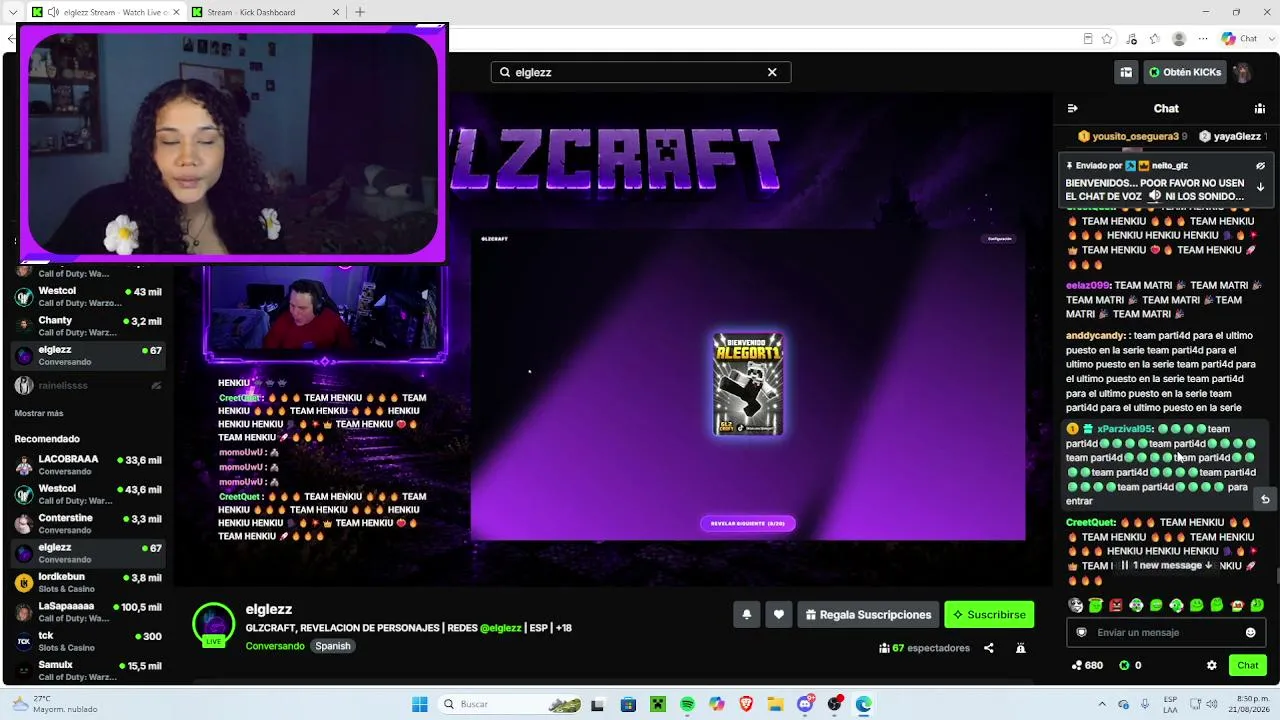Expand the pinned message with down arrow
This screenshot has height=720, width=1280.
(x=1260, y=187)
